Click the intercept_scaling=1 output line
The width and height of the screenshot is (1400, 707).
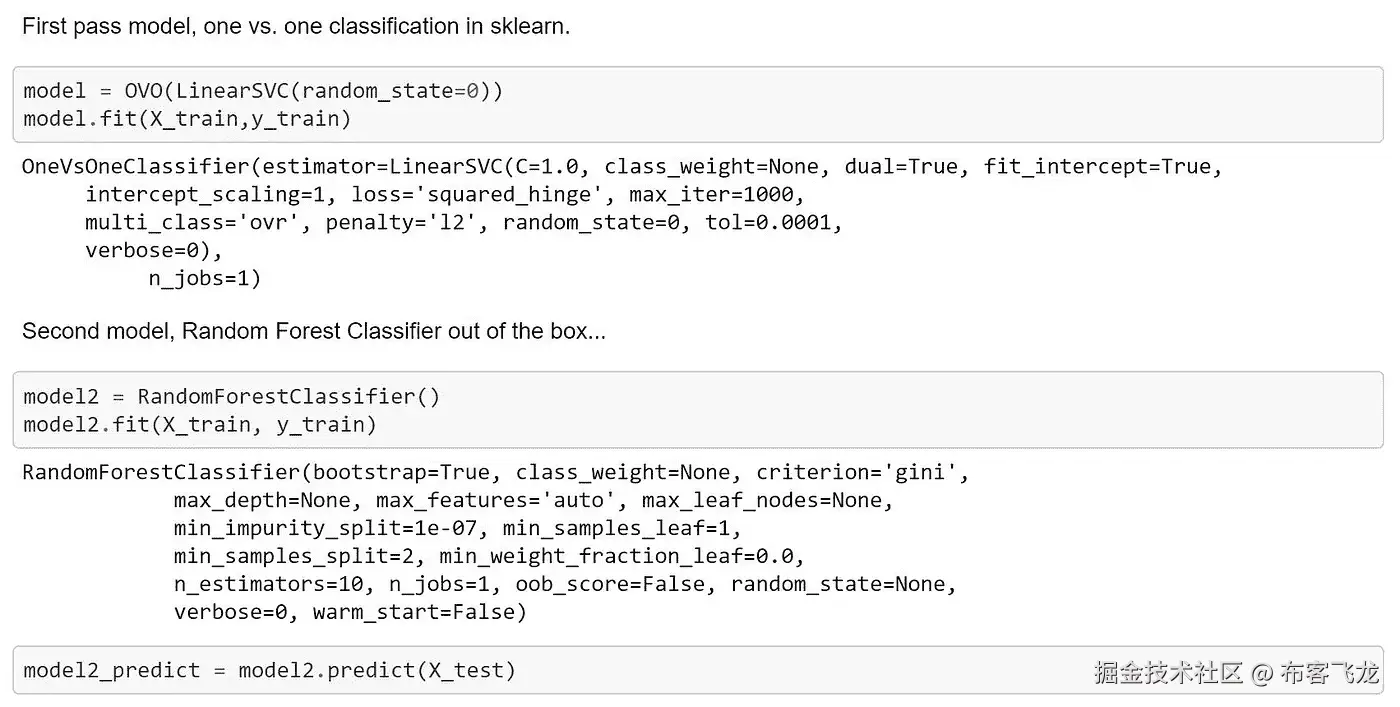pyautogui.click(x=444, y=194)
